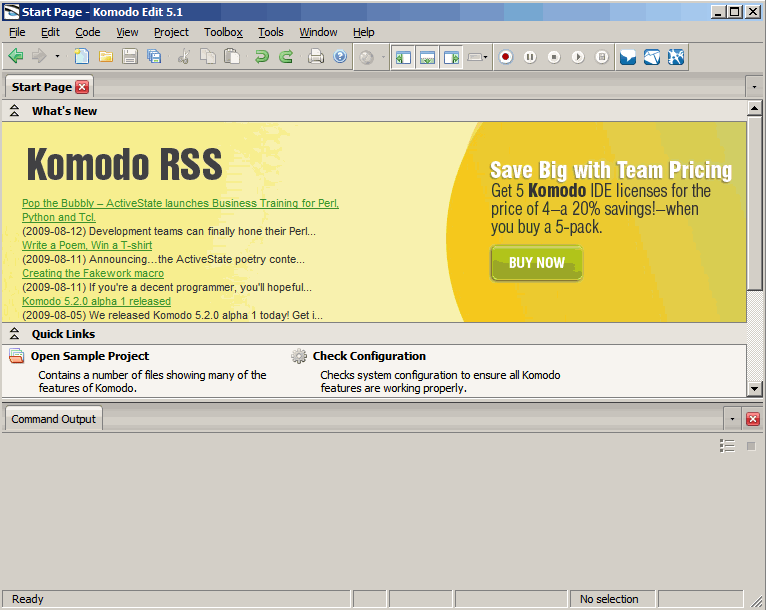Open the preview browser dropdown arrow
Viewport: 766px width, 610px height.
[383, 57]
